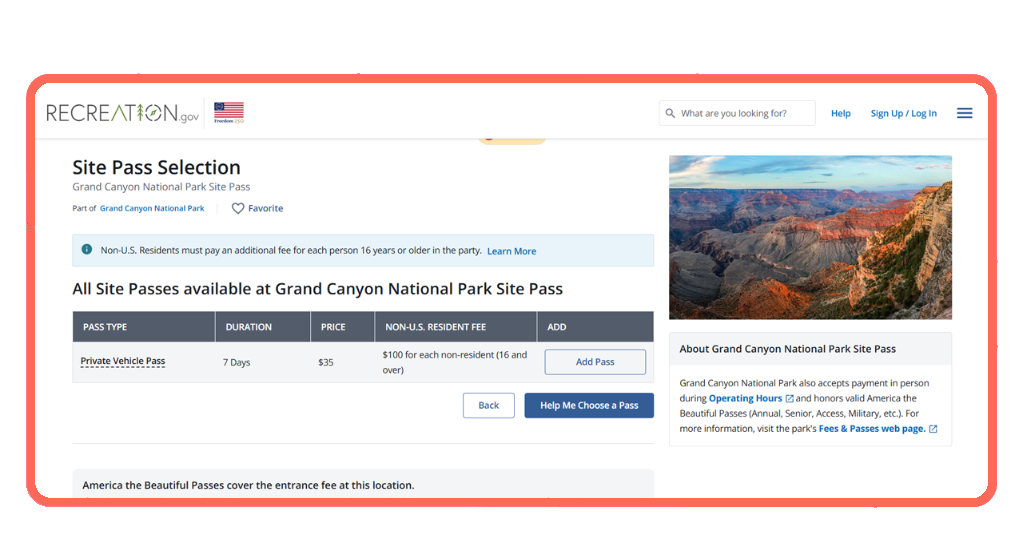
Task: Click the Favorite heart icon
Action: click(x=238, y=208)
